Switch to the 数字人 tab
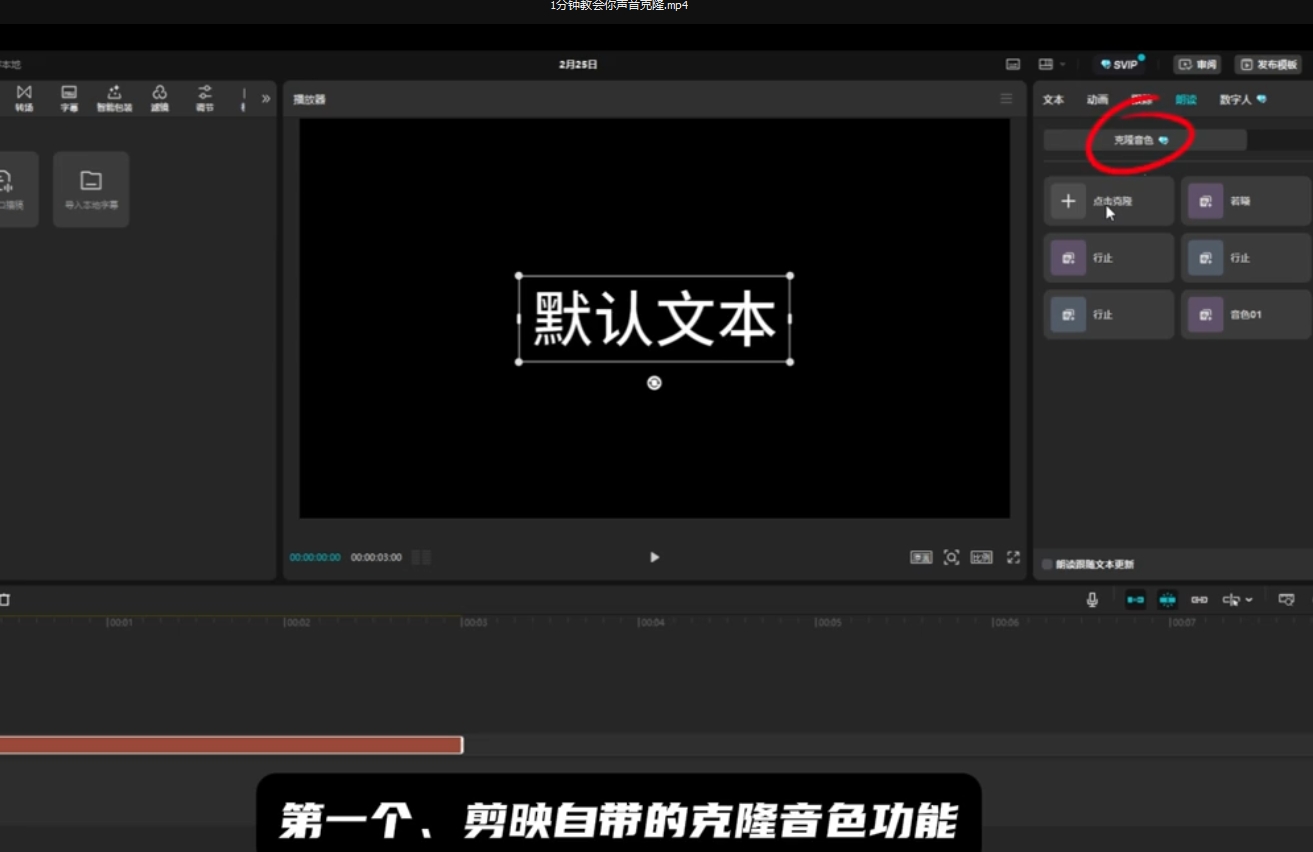Image resolution: width=1313 pixels, height=852 pixels. [1237, 100]
